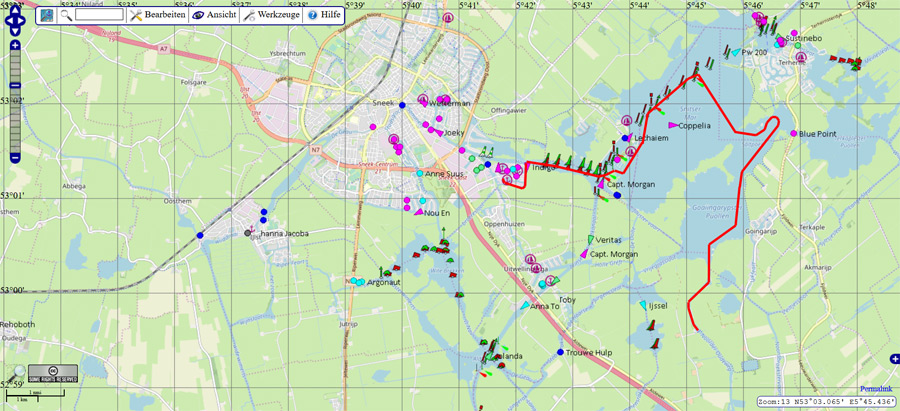The width and height of the screenshot is (900, 411).
Task: Select the Blue Point ship marker
Action: click(793, 133)
